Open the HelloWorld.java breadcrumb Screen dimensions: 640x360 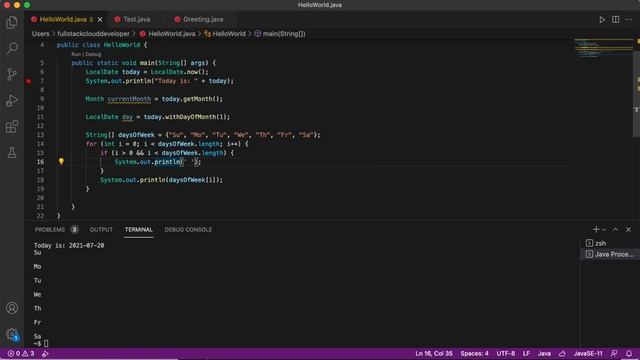pyautogui.click(x=167, y=34)
